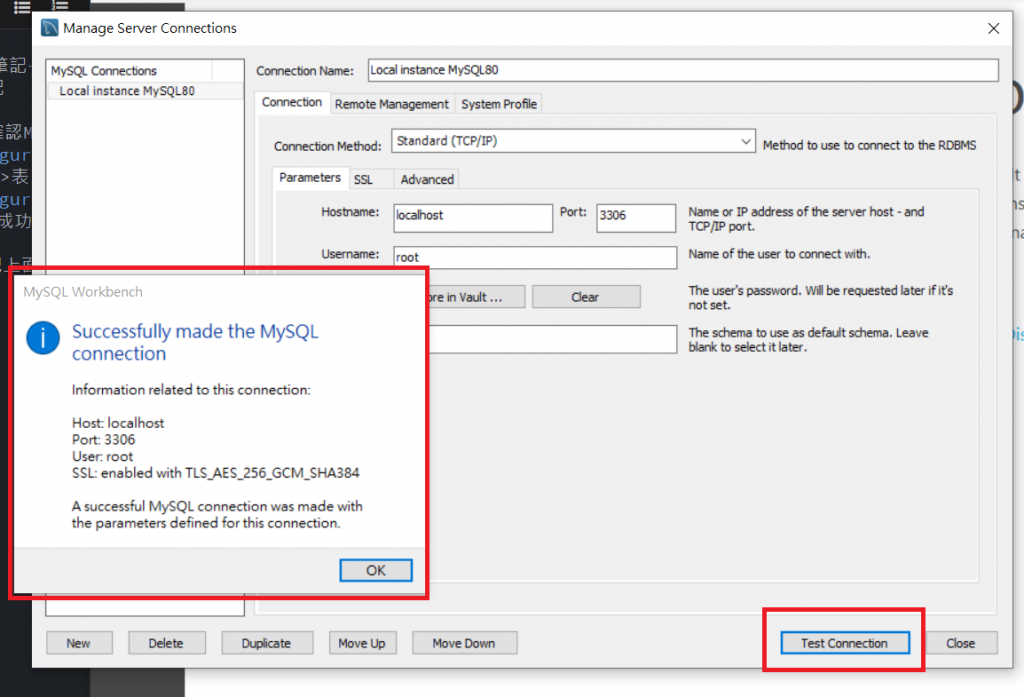The width and height of the screenshot is (1024, 697).
Task: Close the Manage Server Connections window
Action: pyautogui.click(x=993, y=28)
